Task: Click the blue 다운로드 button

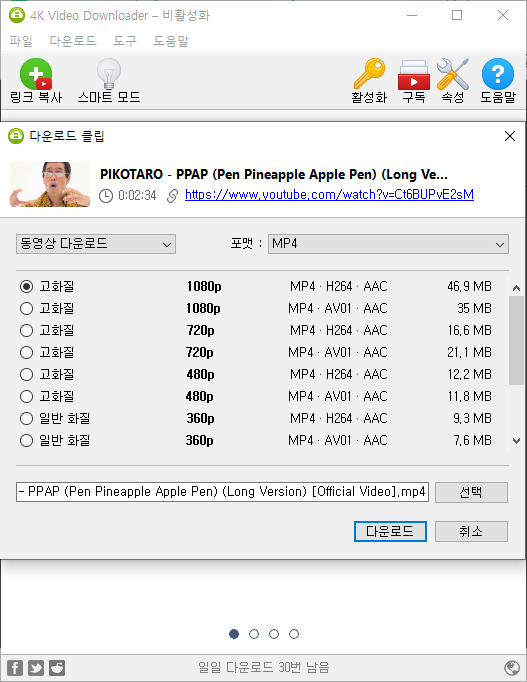Action: coord(390,531)
